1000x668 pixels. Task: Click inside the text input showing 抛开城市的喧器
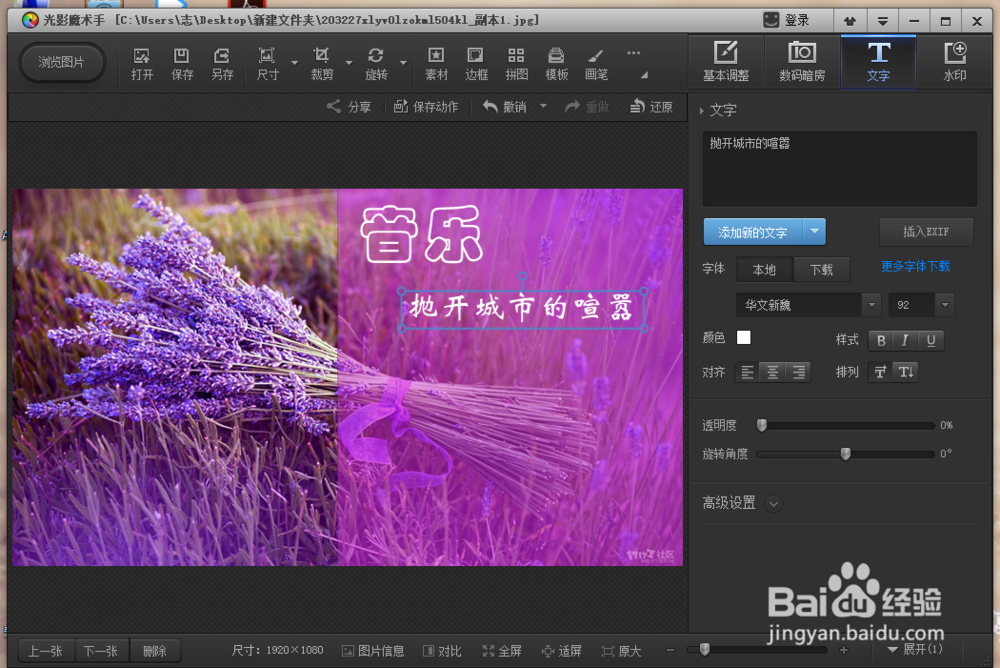838,165
